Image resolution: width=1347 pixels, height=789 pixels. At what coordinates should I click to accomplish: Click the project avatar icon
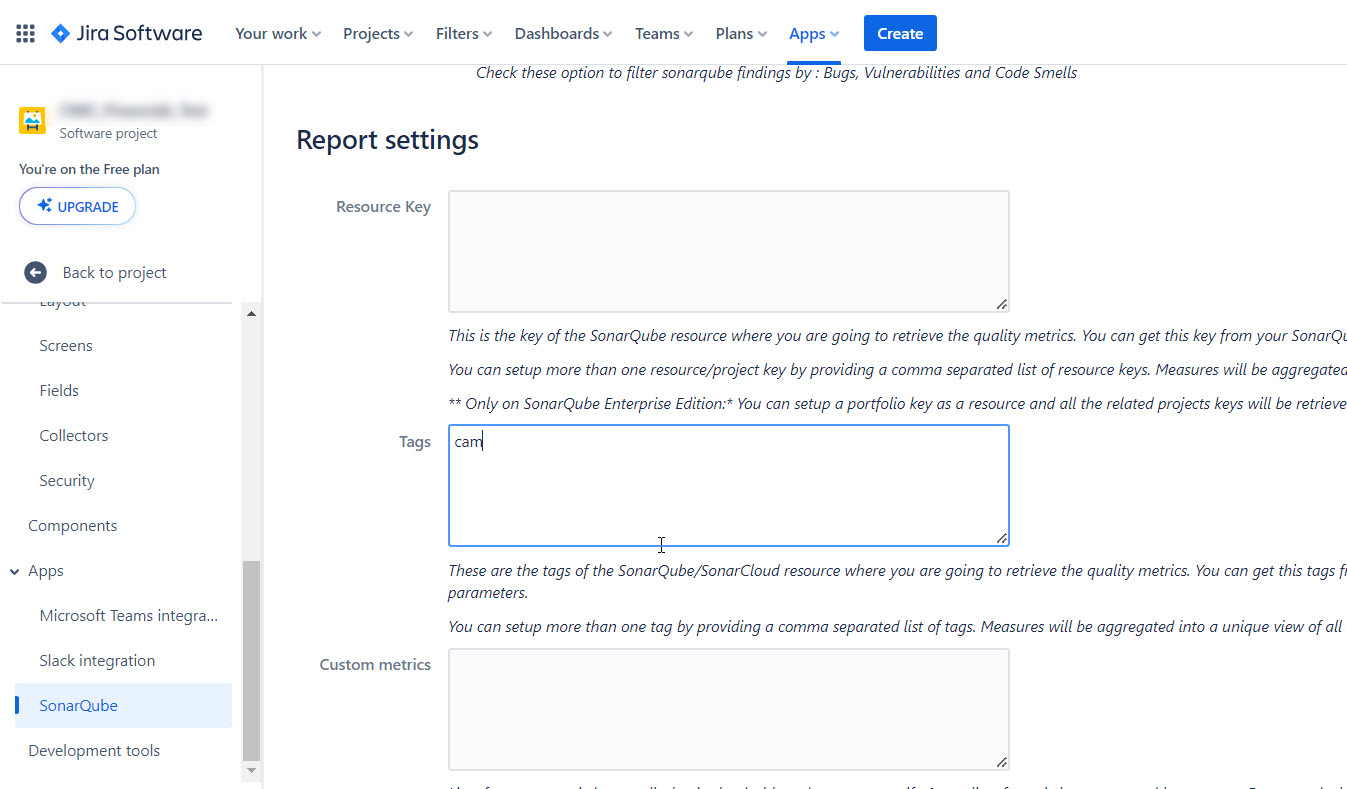pos(33,120)
